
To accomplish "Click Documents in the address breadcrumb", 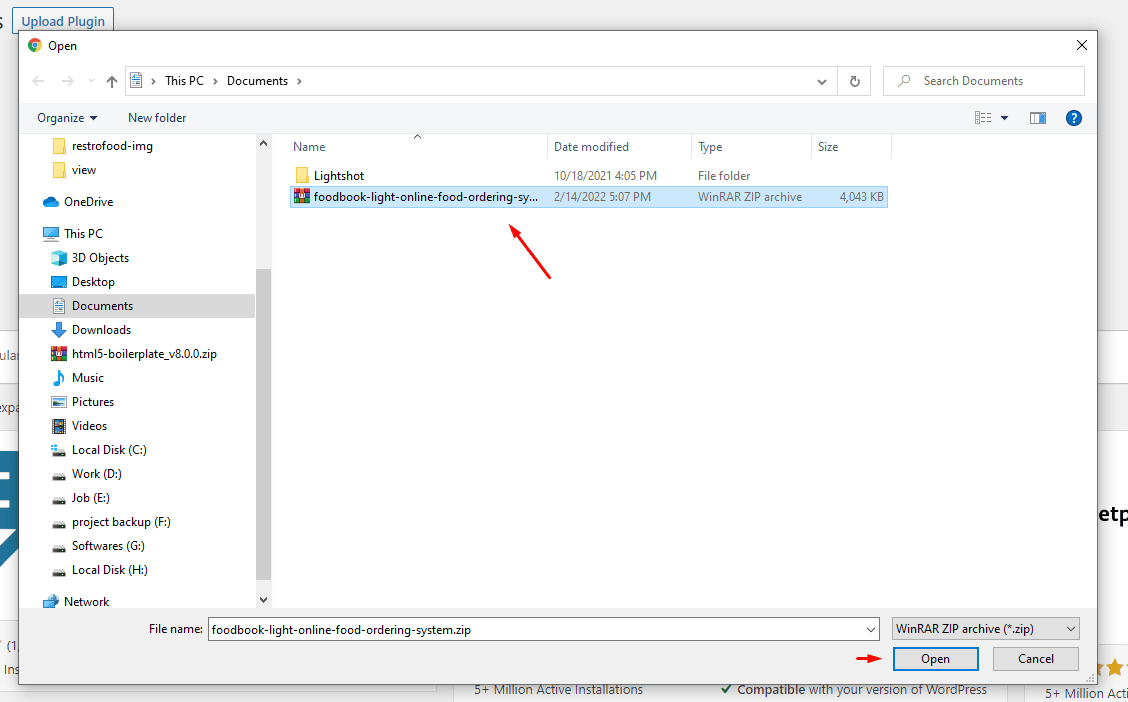I will [x=257, y=81].
